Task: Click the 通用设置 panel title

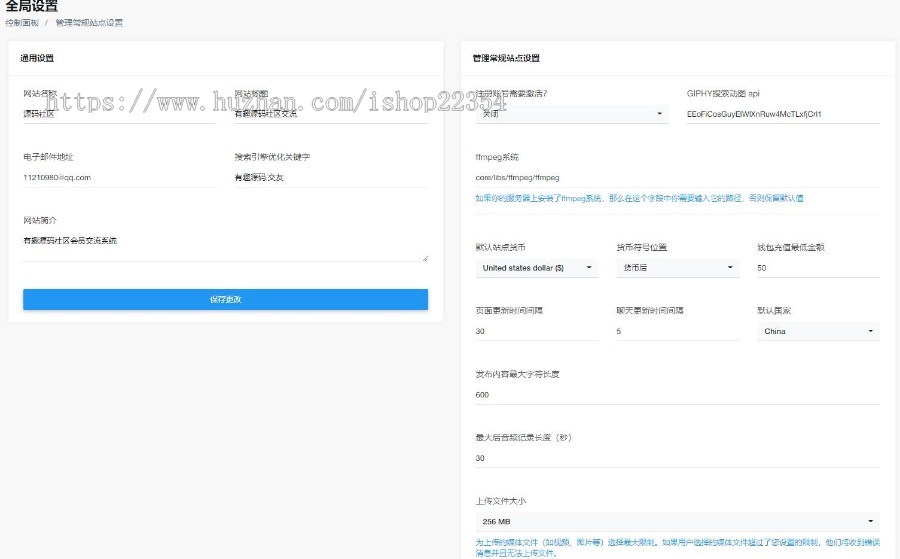Action: tap(37, 58)
